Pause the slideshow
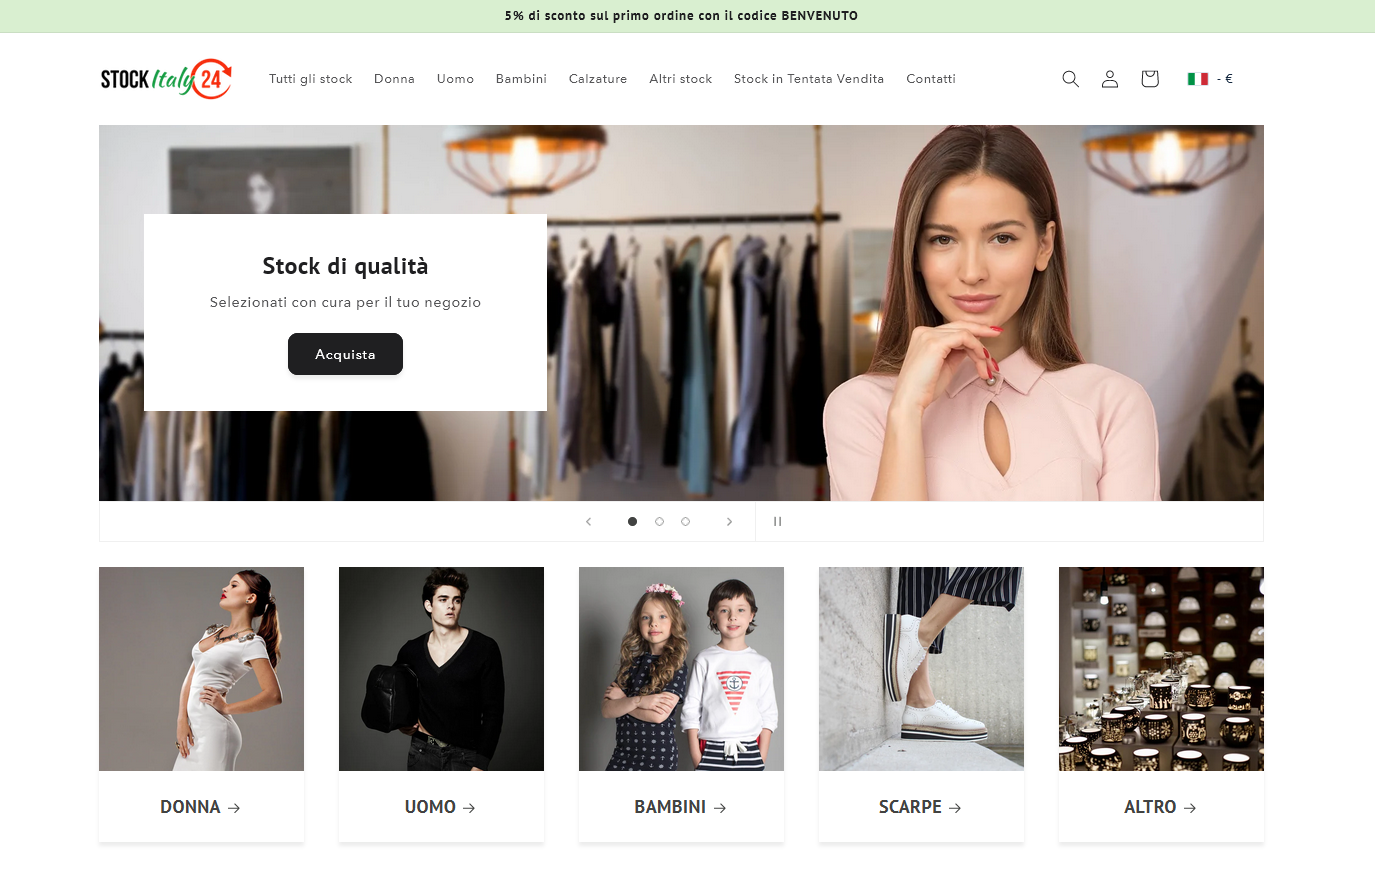Screen dimensions: 1375x874 (777, 522)
